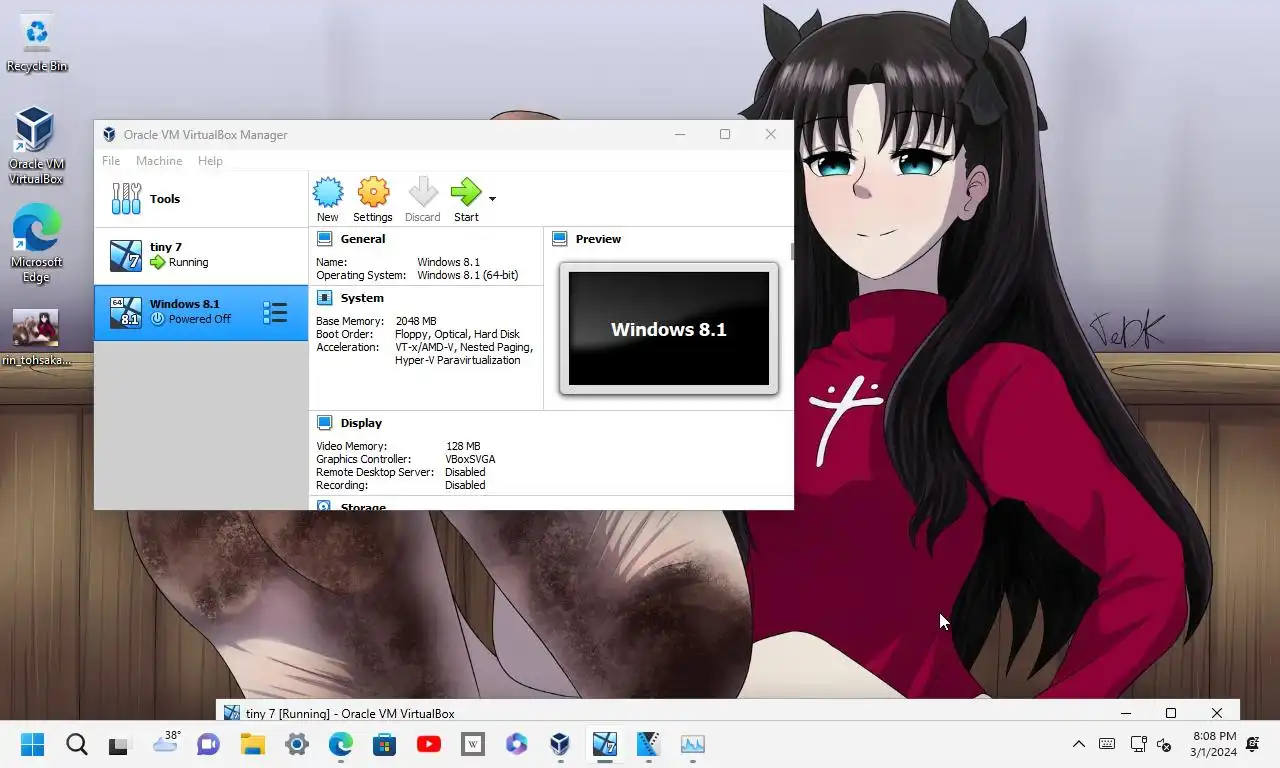Viewport: 1280px width, 768px height.
Task: Switch to VirtualBox Manager taskbar icon
Action: tap(560, 744)
